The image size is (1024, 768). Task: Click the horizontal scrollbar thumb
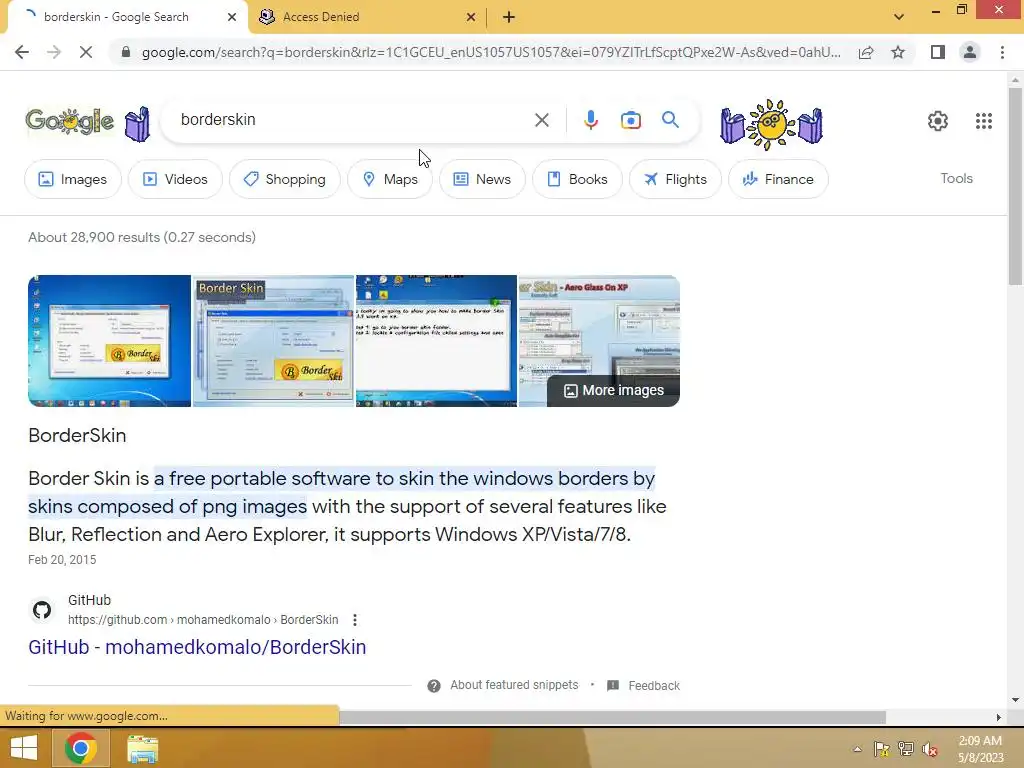[x=613, y=717]
